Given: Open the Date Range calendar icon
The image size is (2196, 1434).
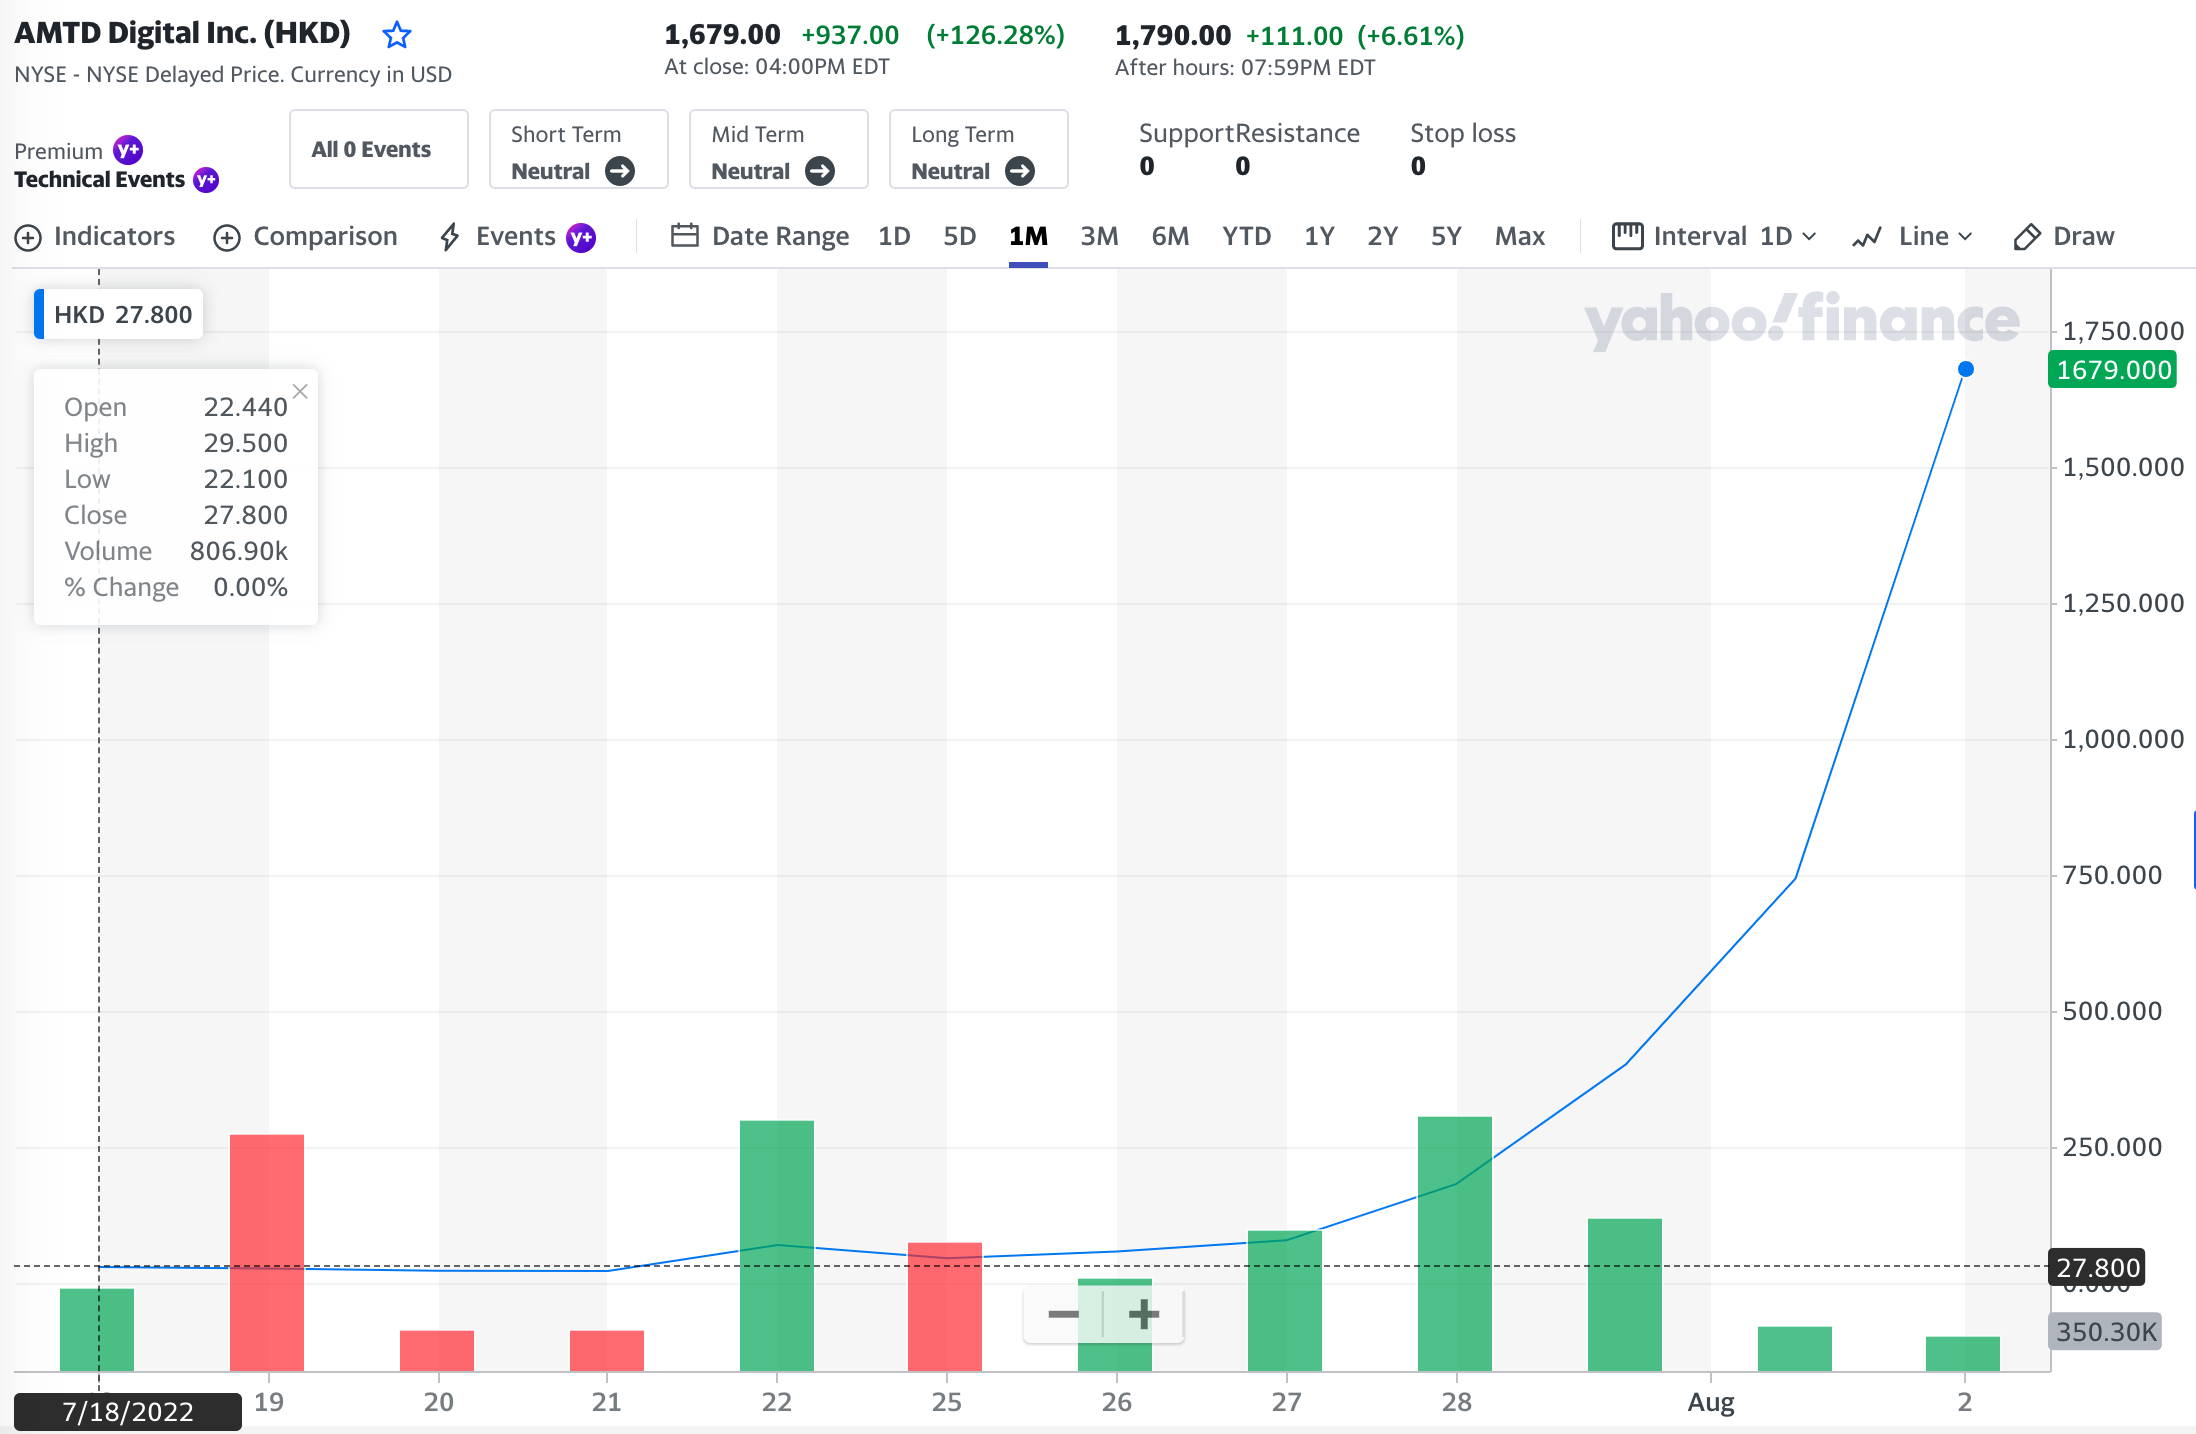Looking at the screenshot, I should [684, 236].
